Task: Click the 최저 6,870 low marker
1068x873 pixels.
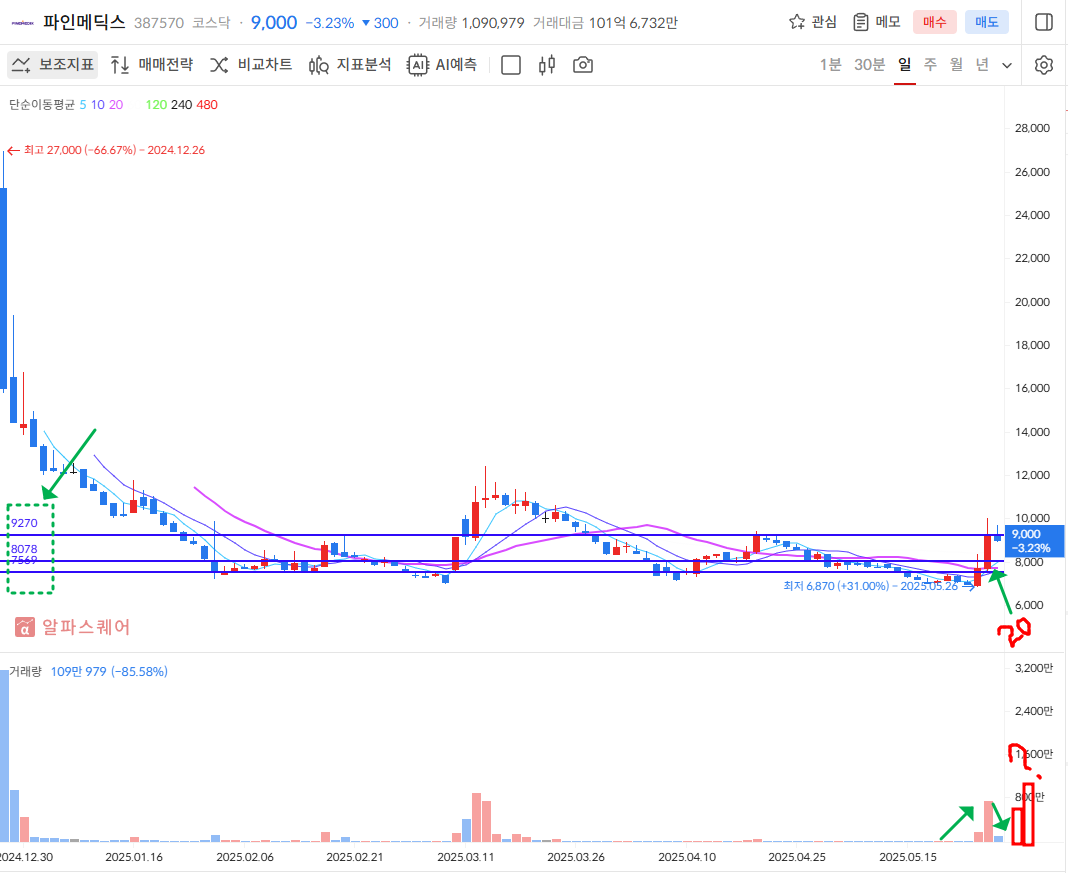Action: coord(879,586)
